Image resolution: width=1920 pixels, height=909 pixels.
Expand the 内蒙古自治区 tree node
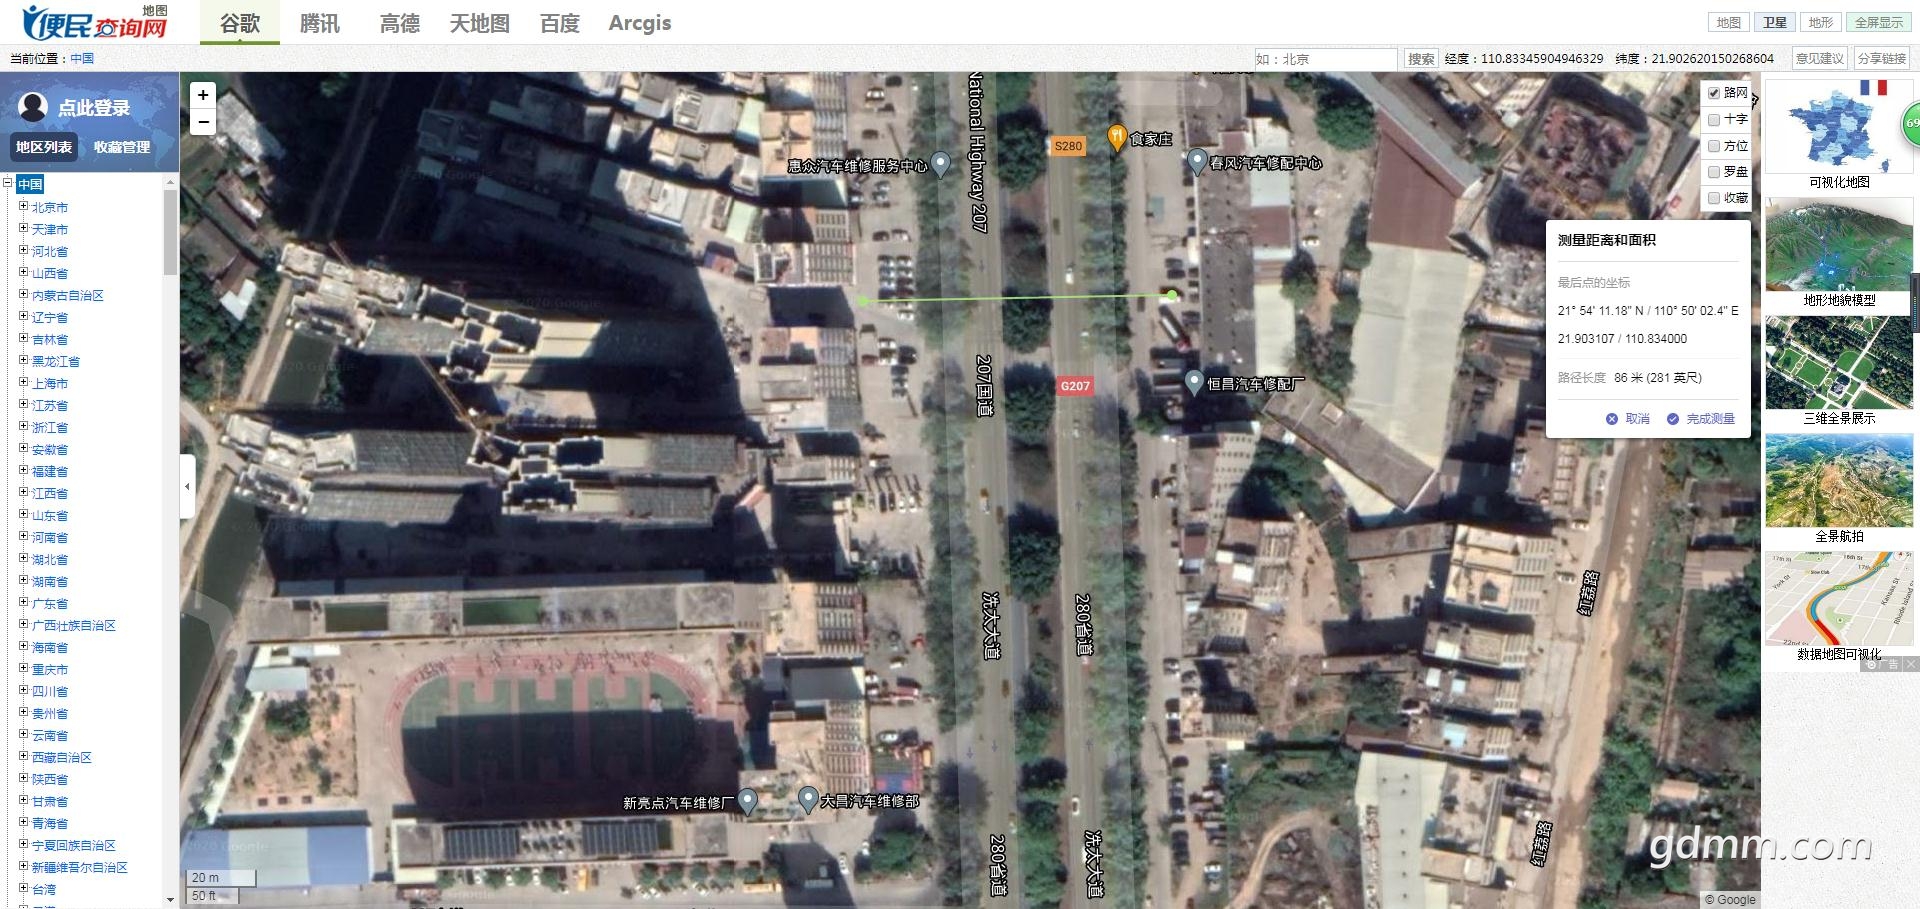(24, 295)
